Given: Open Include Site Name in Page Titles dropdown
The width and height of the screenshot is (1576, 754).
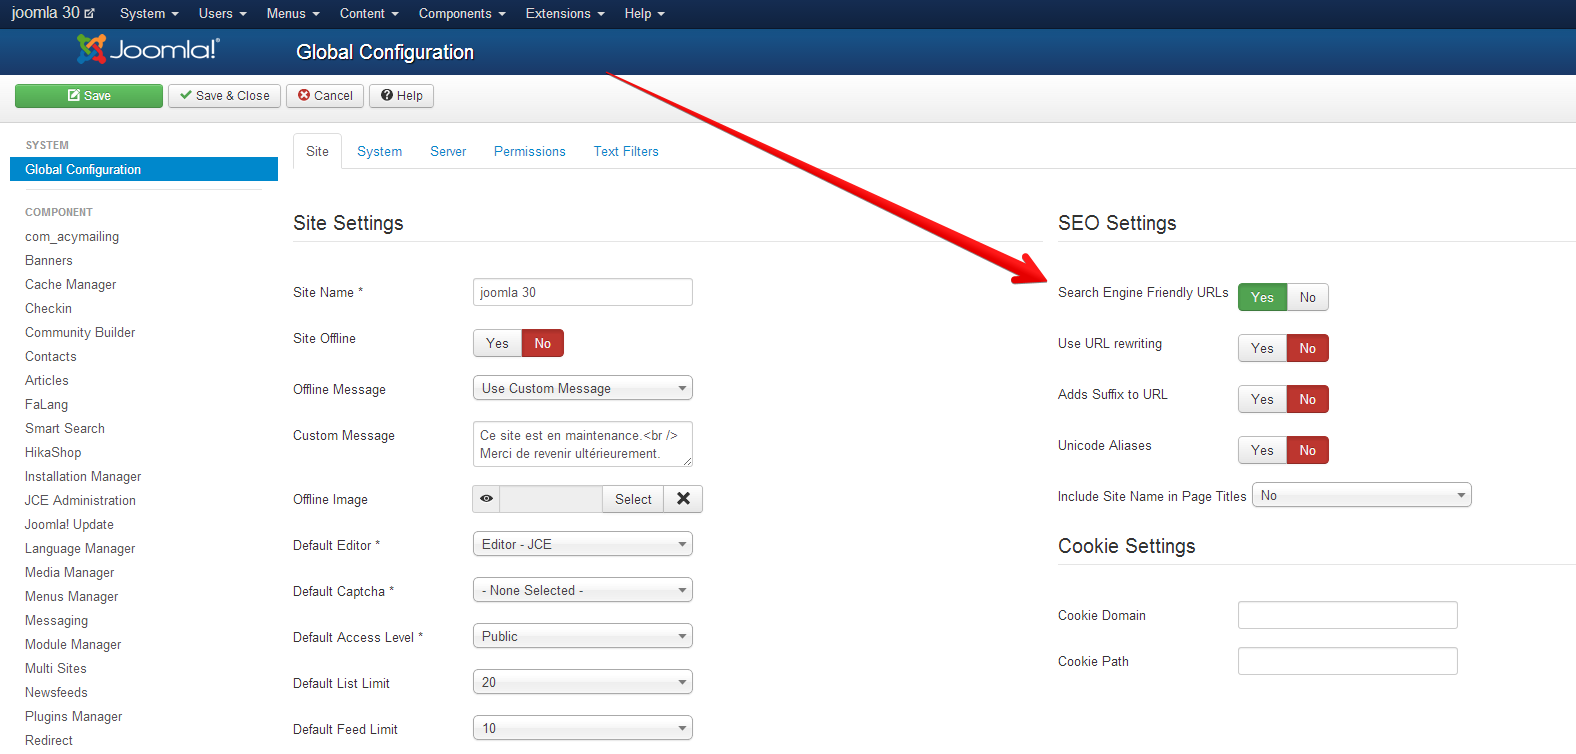Looking at the screenshot, I should tap(1362, 495).
